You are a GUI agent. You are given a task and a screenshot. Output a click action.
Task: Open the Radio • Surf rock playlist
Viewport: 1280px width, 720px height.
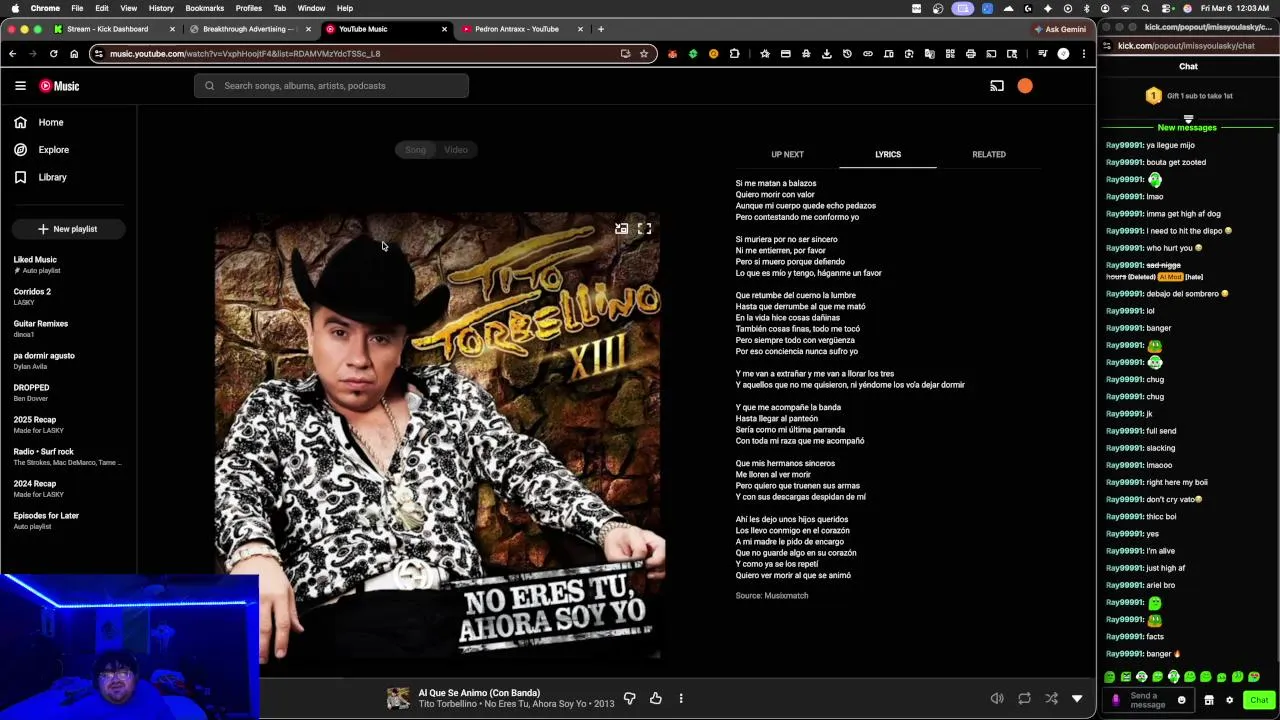pyautogui.click(x=68, y=457)
